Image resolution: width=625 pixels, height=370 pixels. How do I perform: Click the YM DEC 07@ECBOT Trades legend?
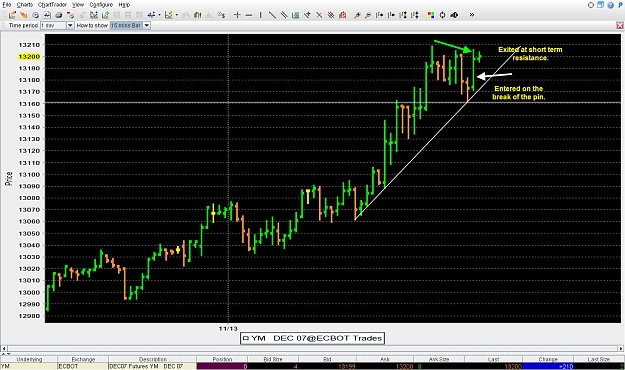(x=312, y=338)
